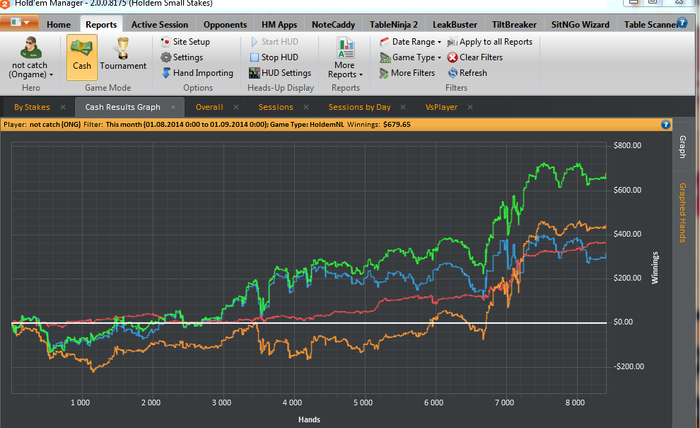
Task: Click the -$200.00 axis label
Action: pyautogui.click(x=629, y=366)
